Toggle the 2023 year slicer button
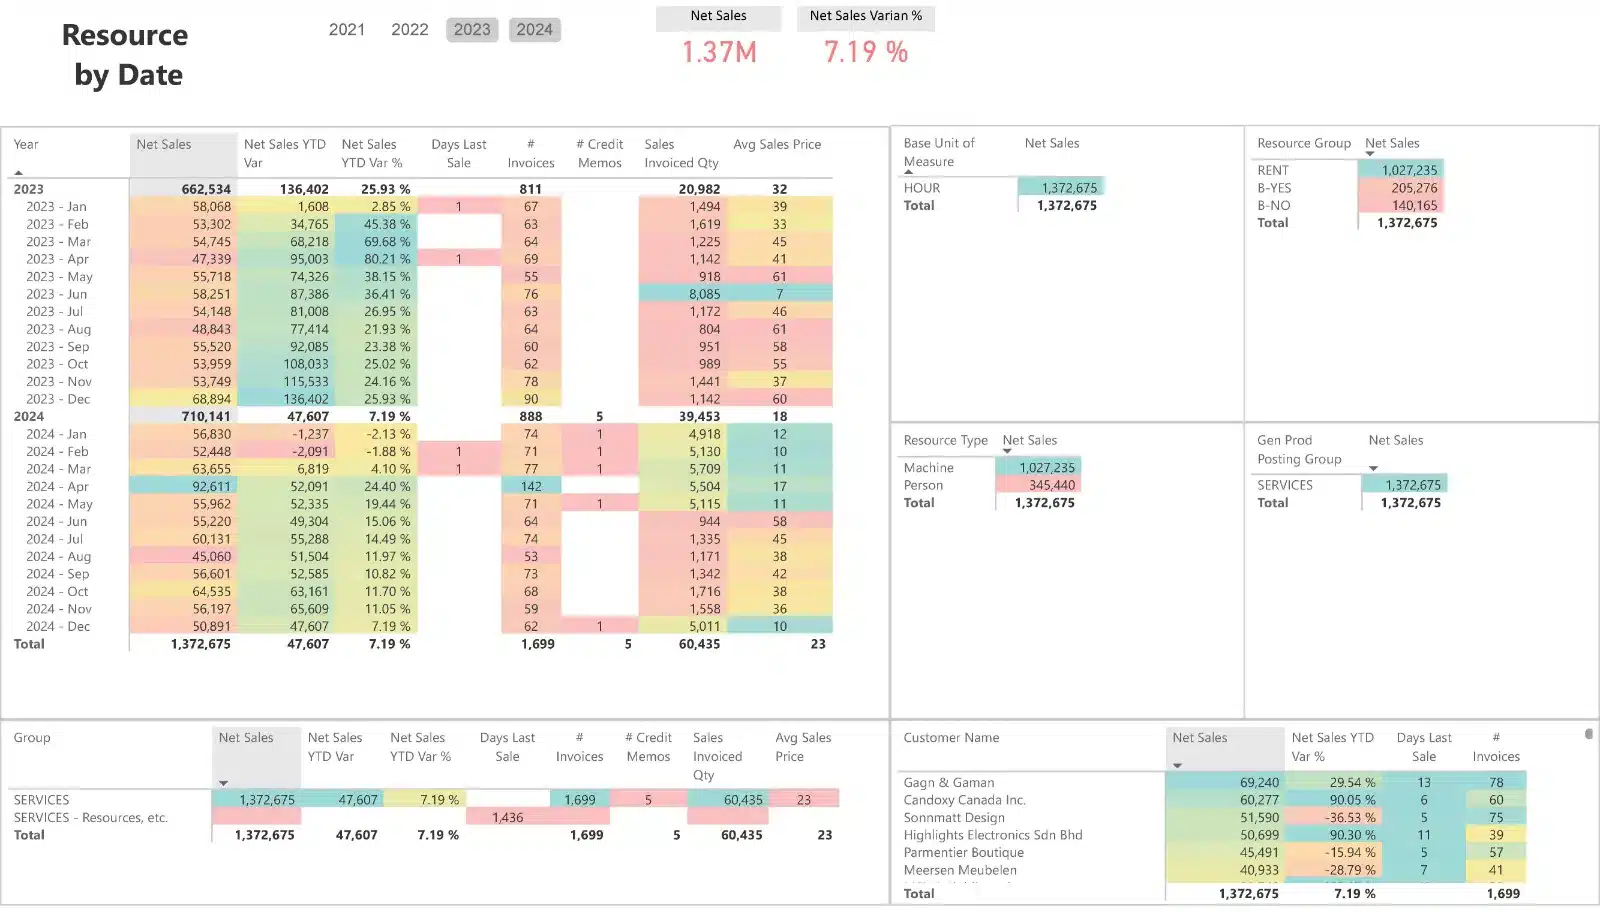Viewport: 1600px width, 912px height. coord(472,30)
